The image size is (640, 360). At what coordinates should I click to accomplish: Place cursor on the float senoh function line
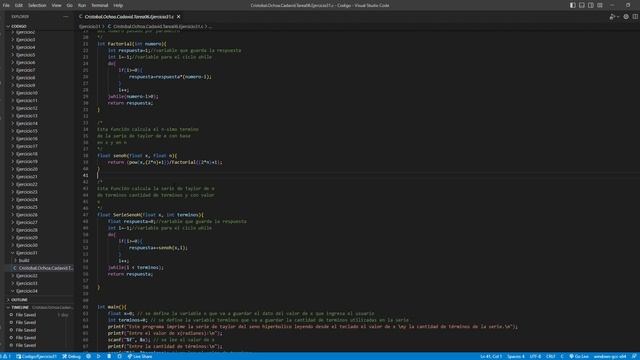tap(137, 156)
